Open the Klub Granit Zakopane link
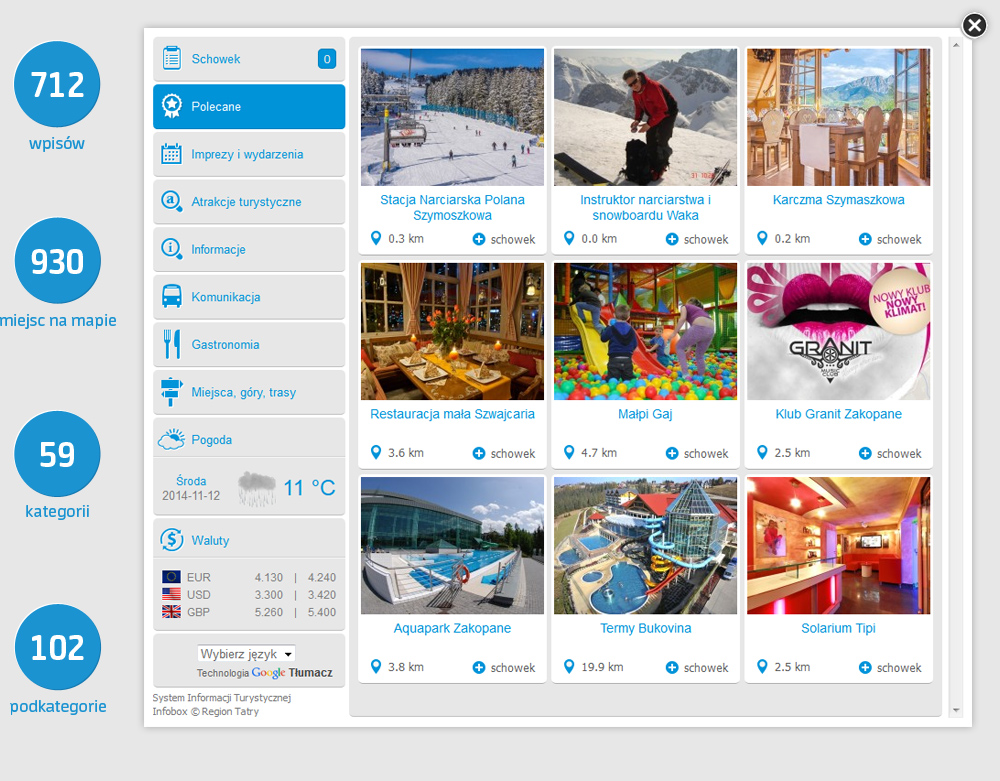Image resolution: width=1000 pixels, height=781 pixels. [838, 414]
